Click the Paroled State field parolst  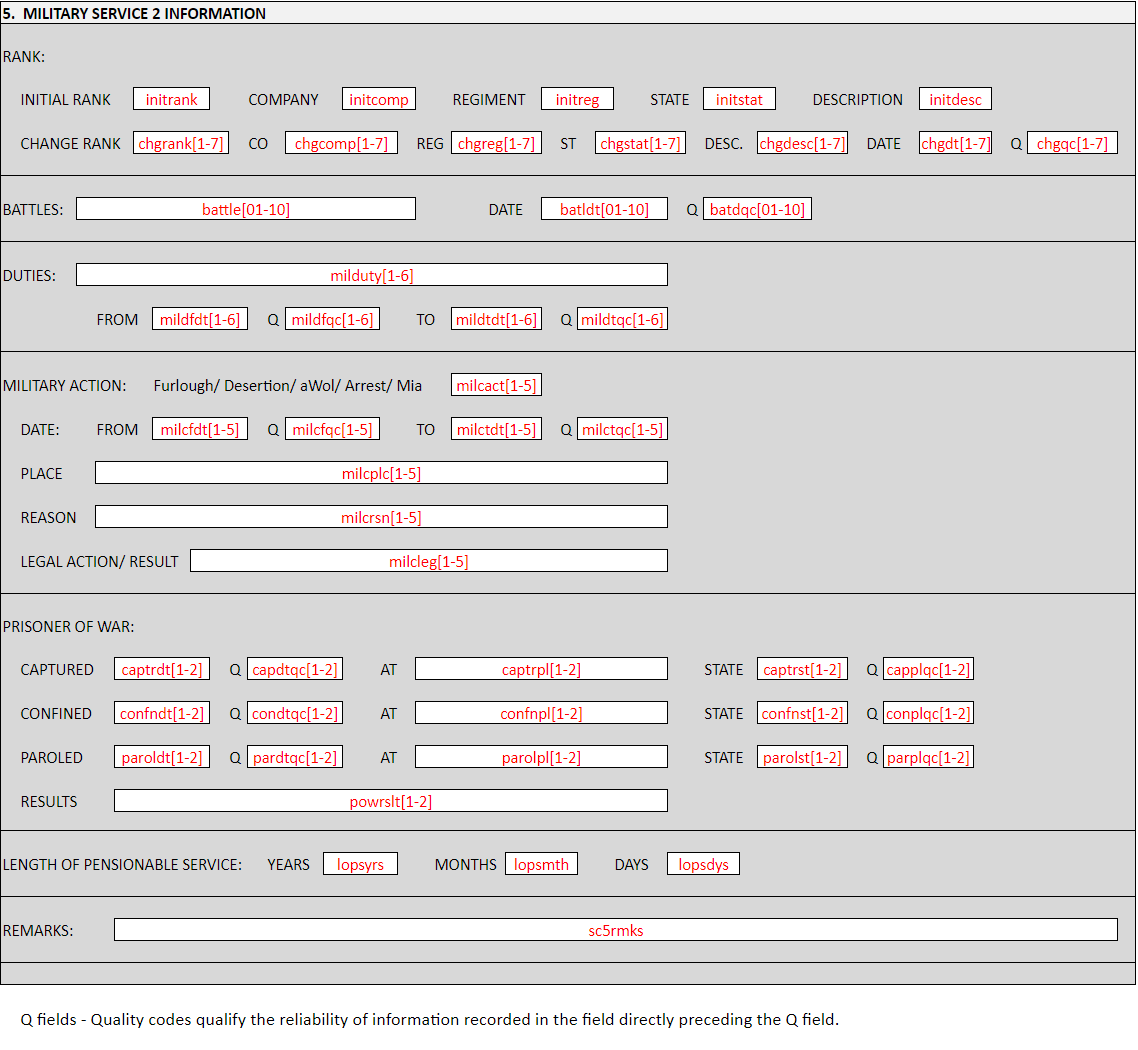(x=802, y=757)
